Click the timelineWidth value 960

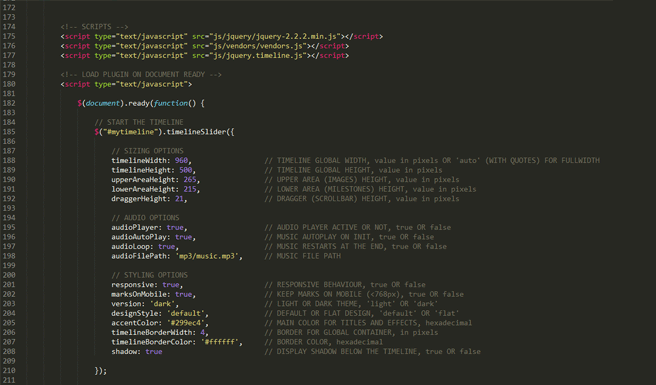(x=182, y=161)
